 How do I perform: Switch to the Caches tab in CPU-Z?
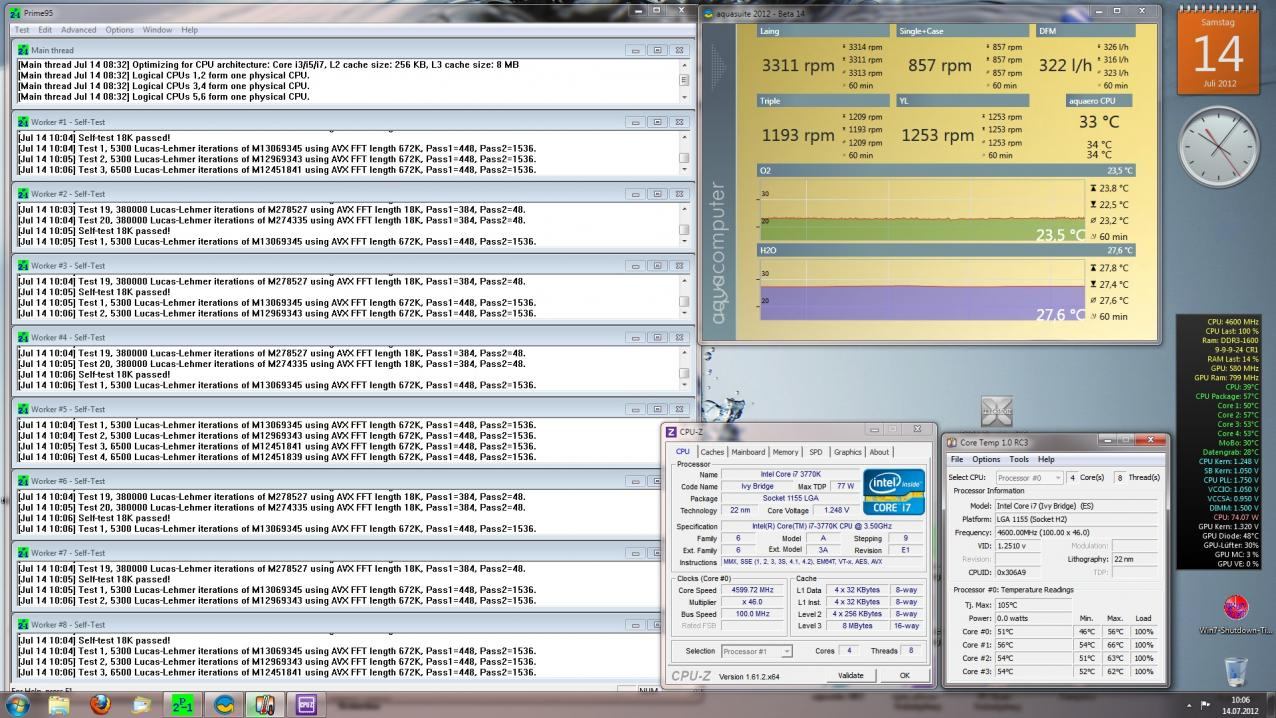click(x=712, y=452)
